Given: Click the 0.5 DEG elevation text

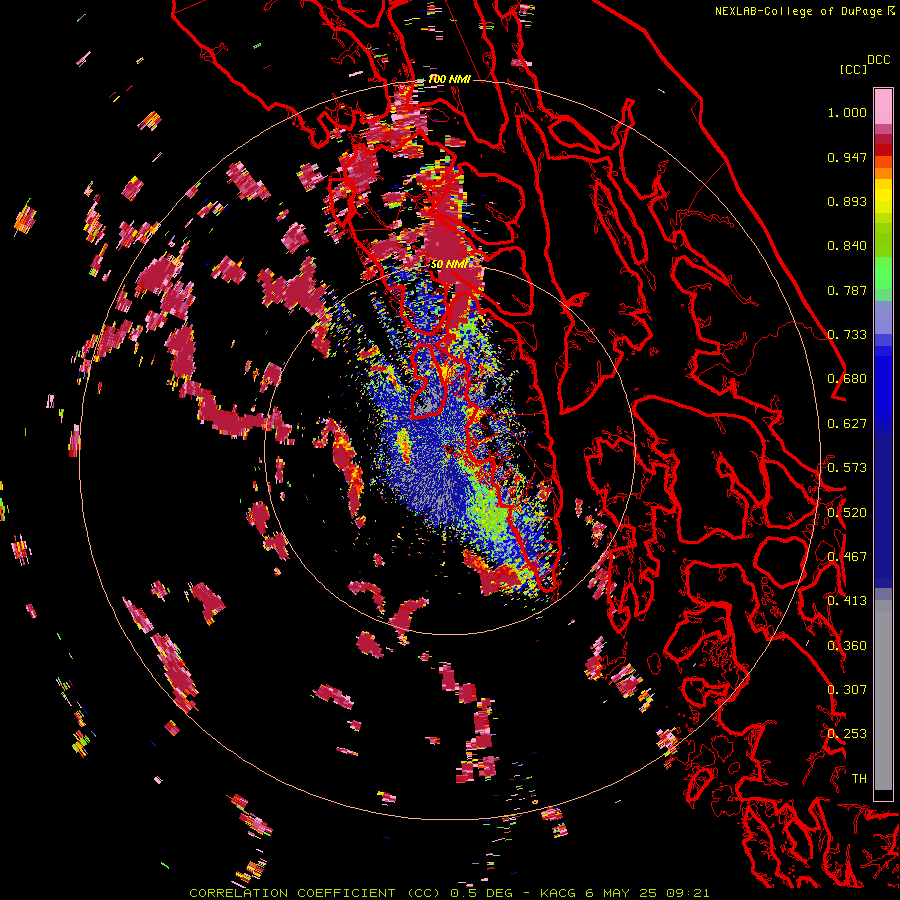Looking at the screenshot, I should (x=481, y=893).
